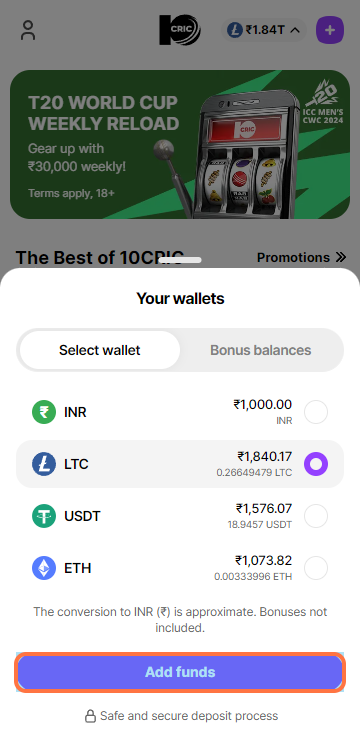Viewport: 360px width, 740px height.
Task: Select the INR wallet radio button
Action: coord(316,412)
